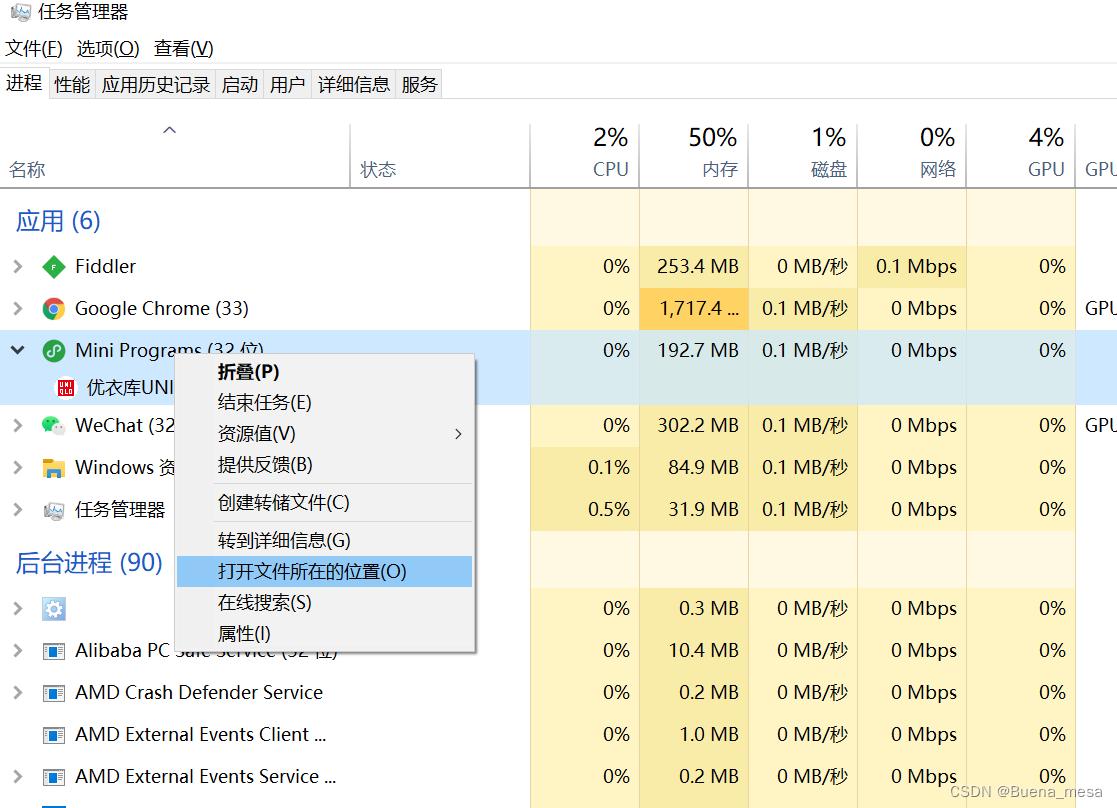This screenshot has width=1117, height=808.
Task: Click the unnamed gear icon in background processes
Action: tap(53, 608)
